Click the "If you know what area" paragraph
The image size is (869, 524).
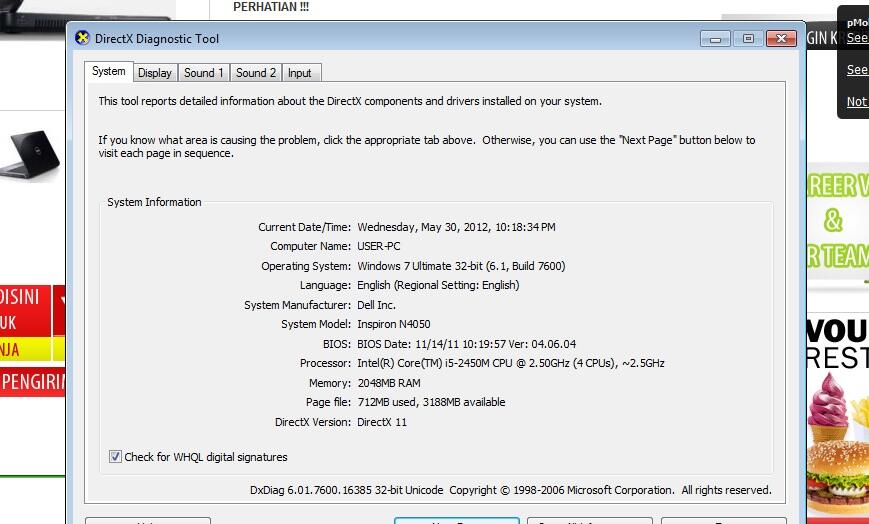427,146
